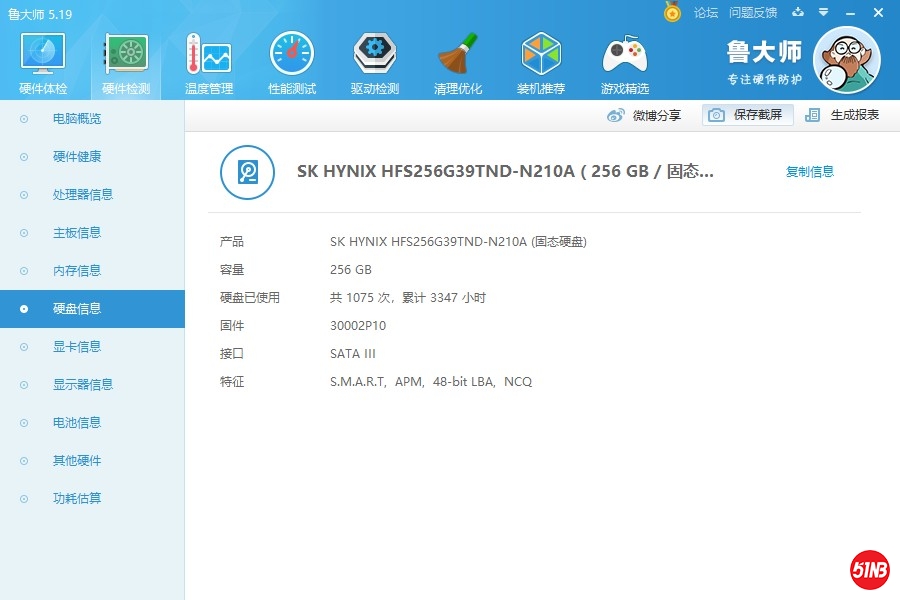Screen dimensions: 900x600
Task: Open the 硬件体检 hardware checkup icon
Action: click(43, 55)
